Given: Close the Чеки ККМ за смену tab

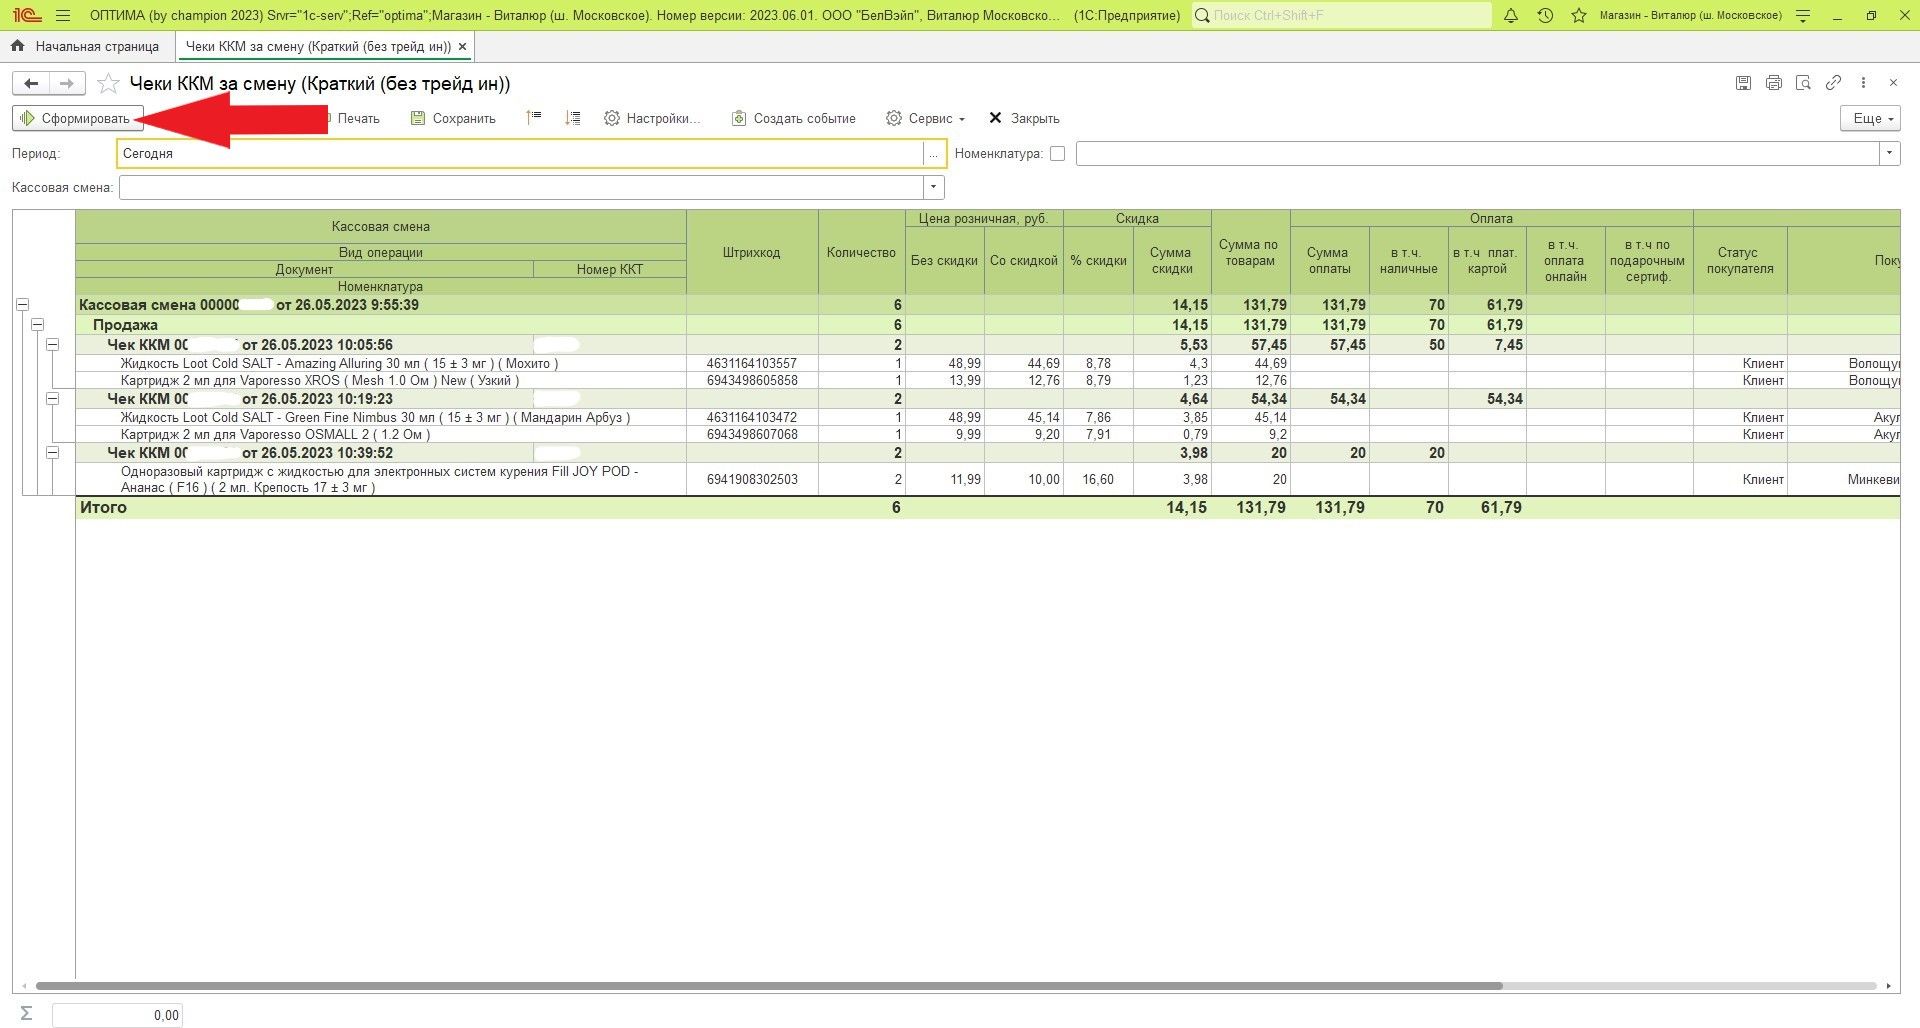Looking at the screenshot, I should pyautogui.click(x=462, y=46).
